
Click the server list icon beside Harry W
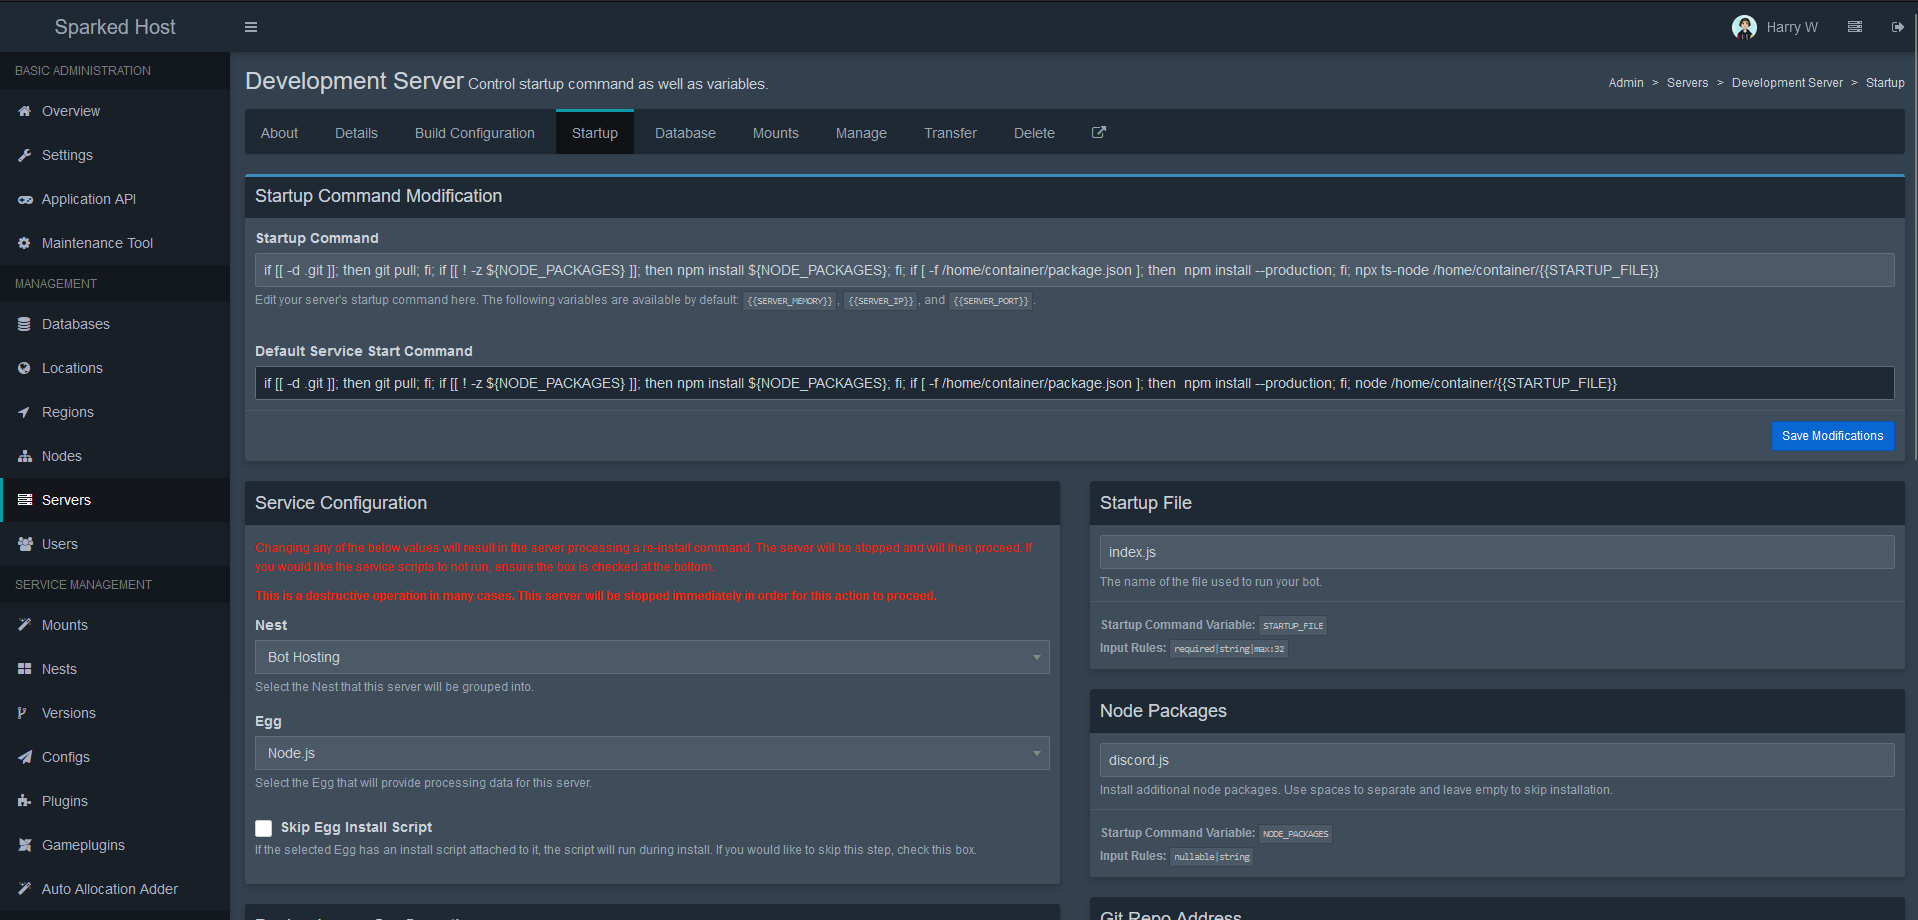coord(1854,27)
